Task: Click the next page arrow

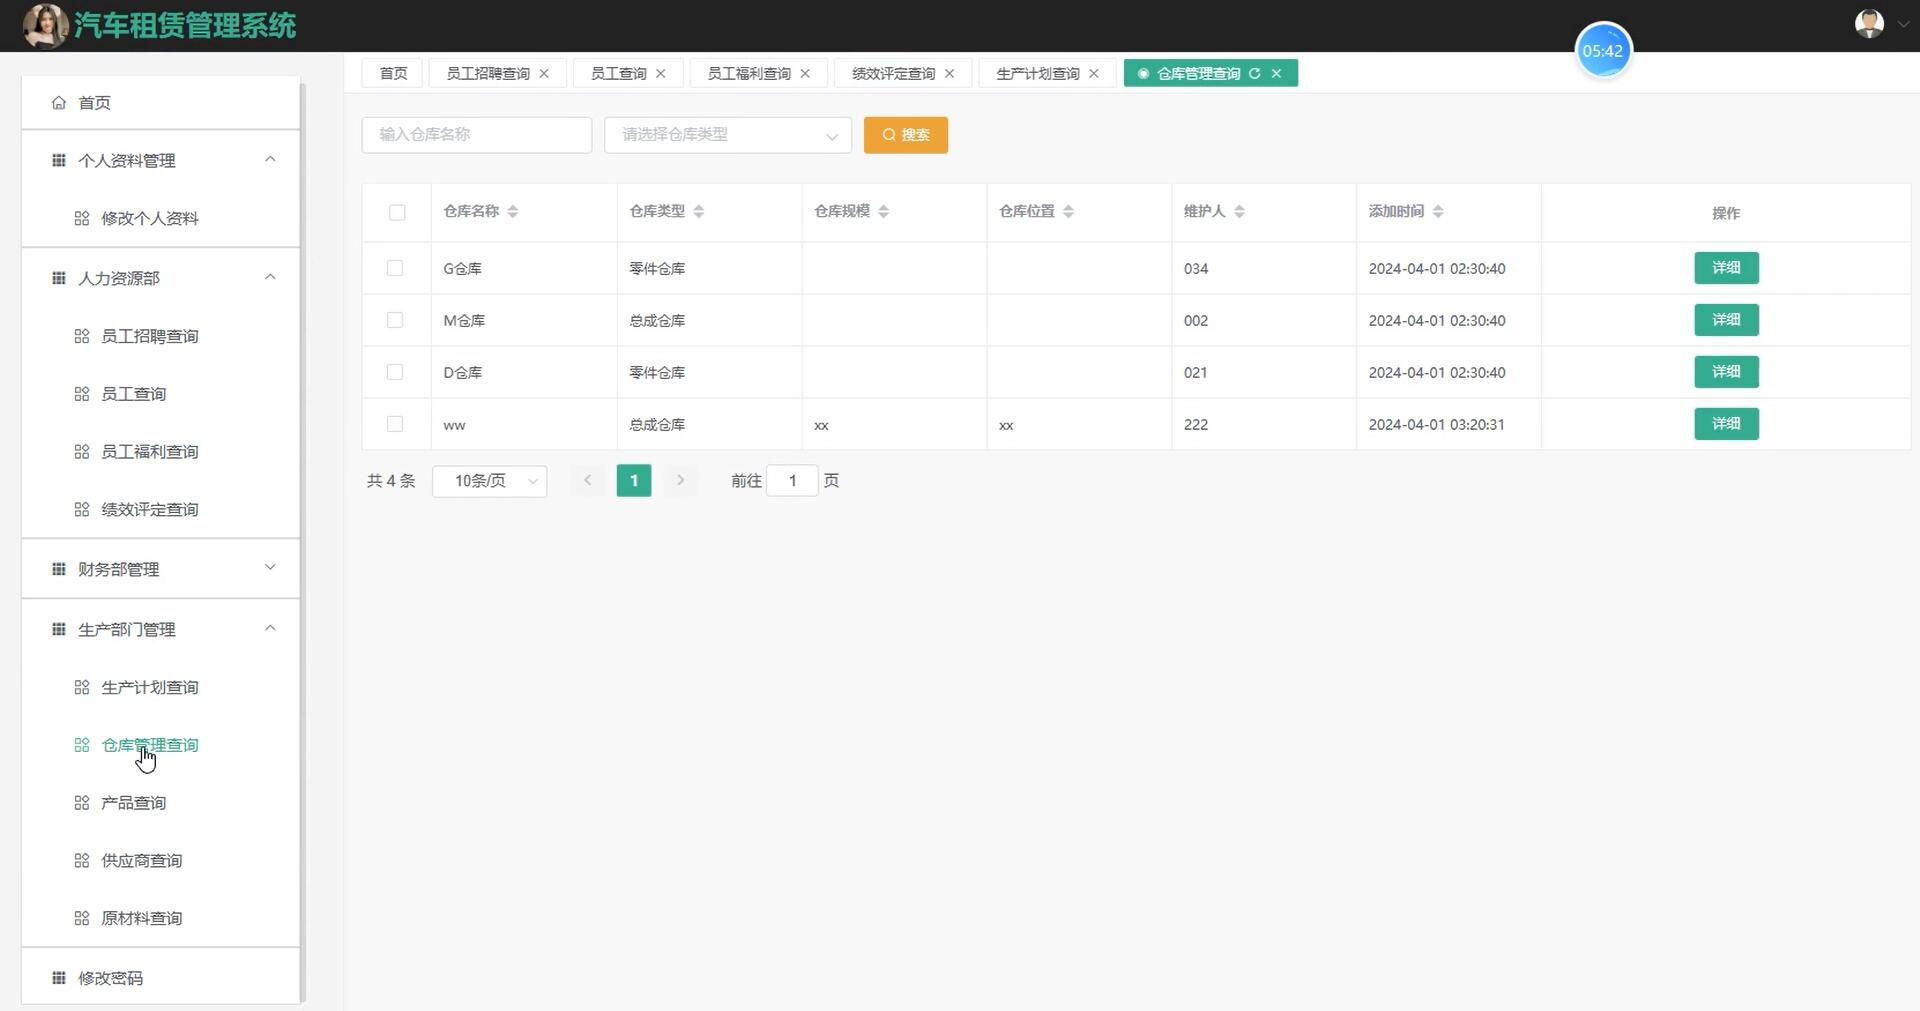Action: pos(680,481)
